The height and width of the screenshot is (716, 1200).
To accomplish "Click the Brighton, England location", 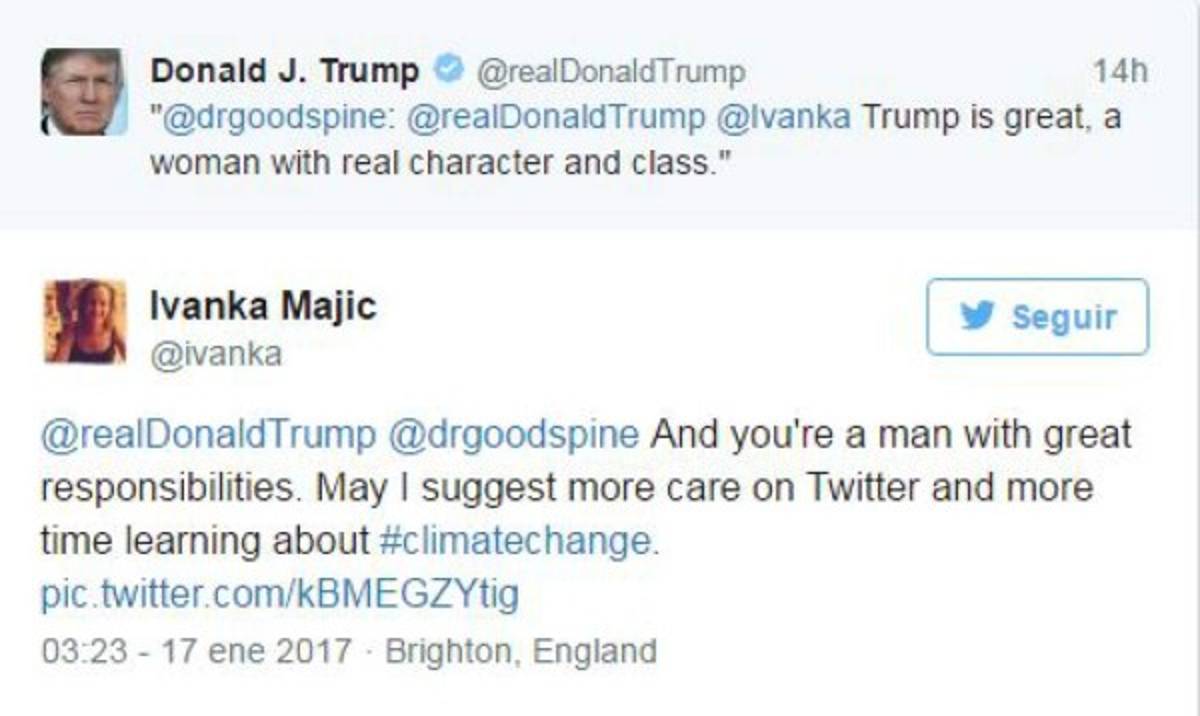I will [x=521, y=651].
